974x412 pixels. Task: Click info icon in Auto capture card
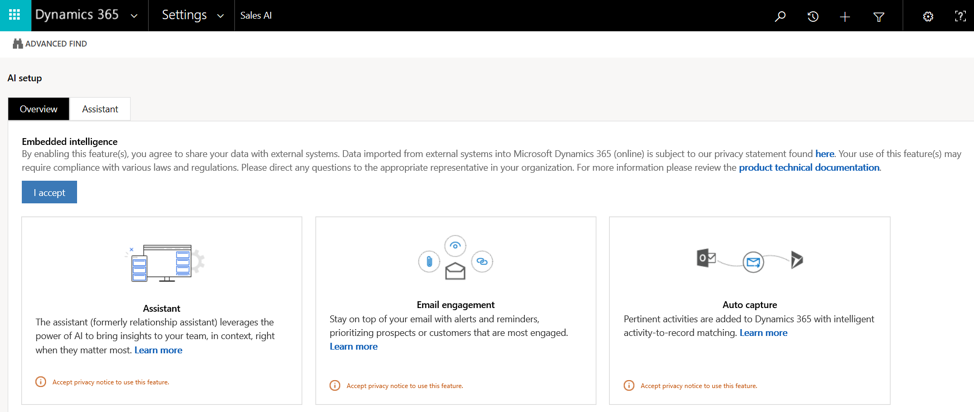point(629,385)
